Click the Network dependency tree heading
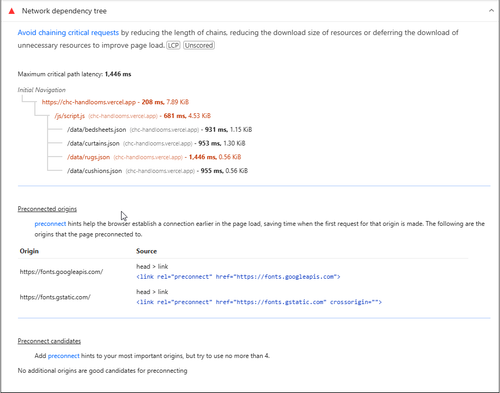This screenshot has width=500, height=393. coord(64,11)
